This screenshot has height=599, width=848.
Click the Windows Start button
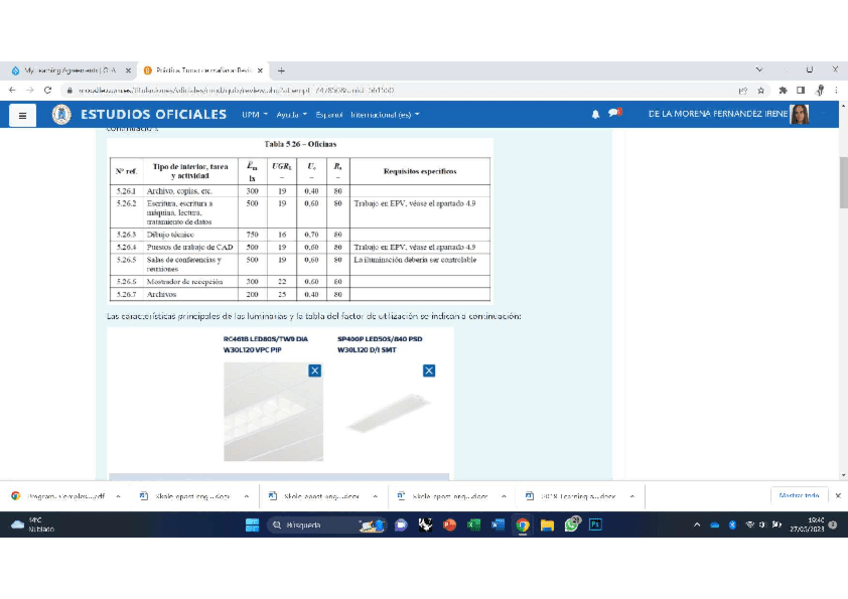[x=252, y=524]
